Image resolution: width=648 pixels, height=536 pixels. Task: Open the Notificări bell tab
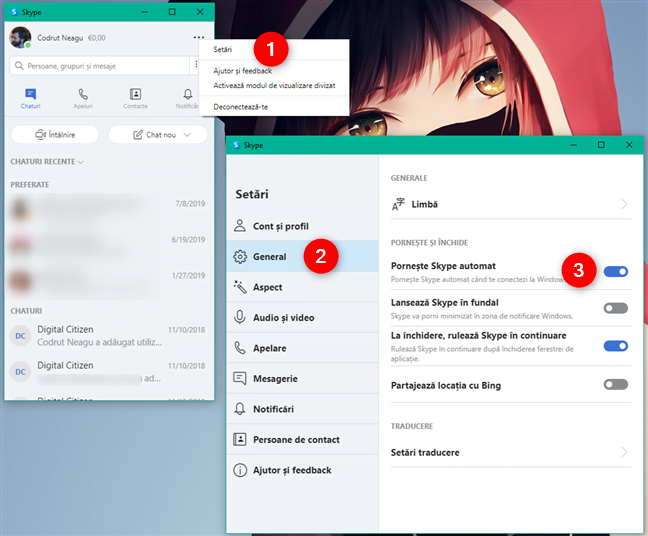(x=188, y=94)
